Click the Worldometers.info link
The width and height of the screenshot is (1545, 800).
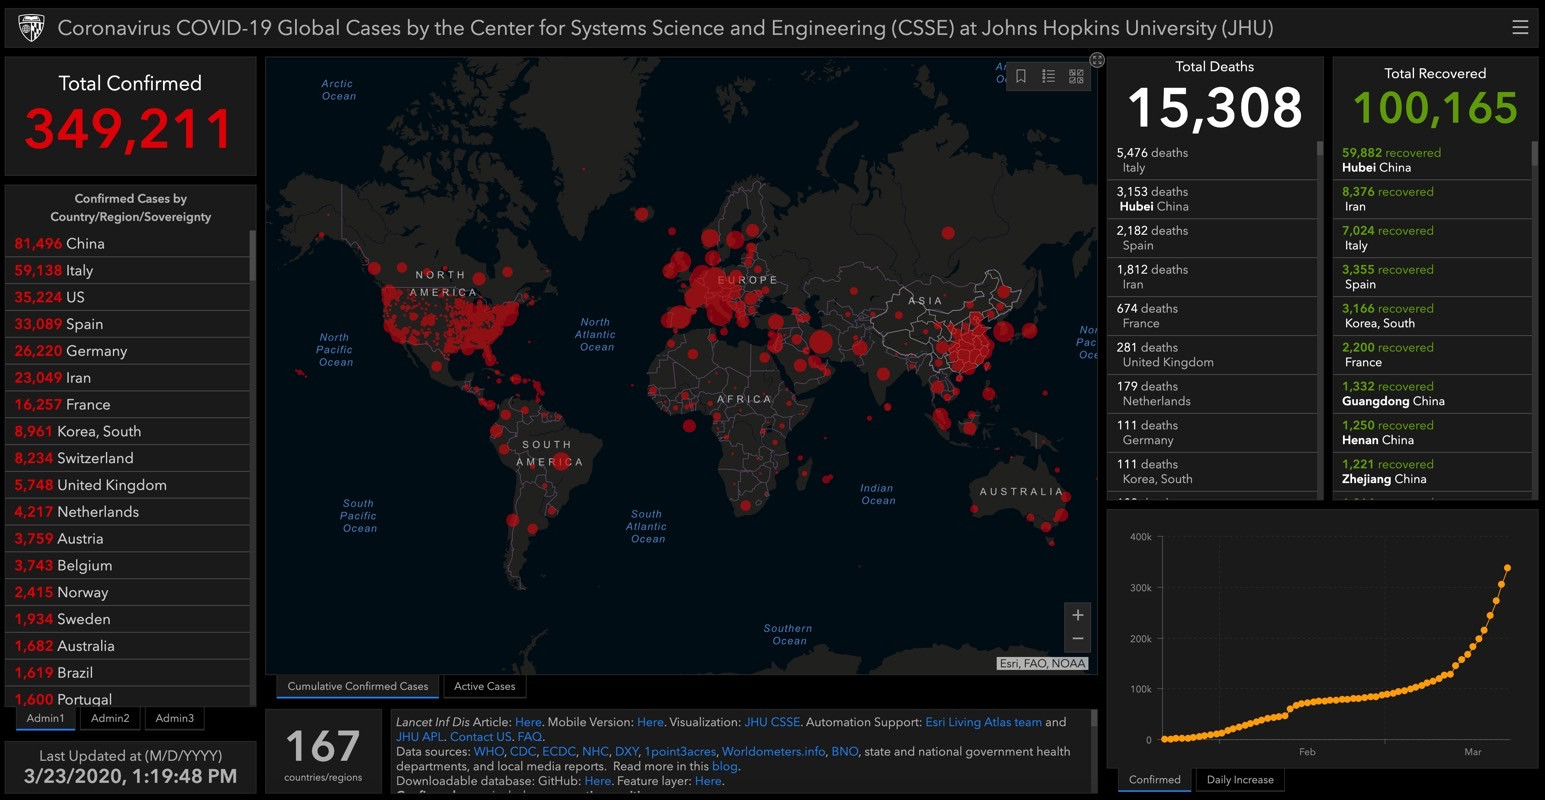point(773,752)
